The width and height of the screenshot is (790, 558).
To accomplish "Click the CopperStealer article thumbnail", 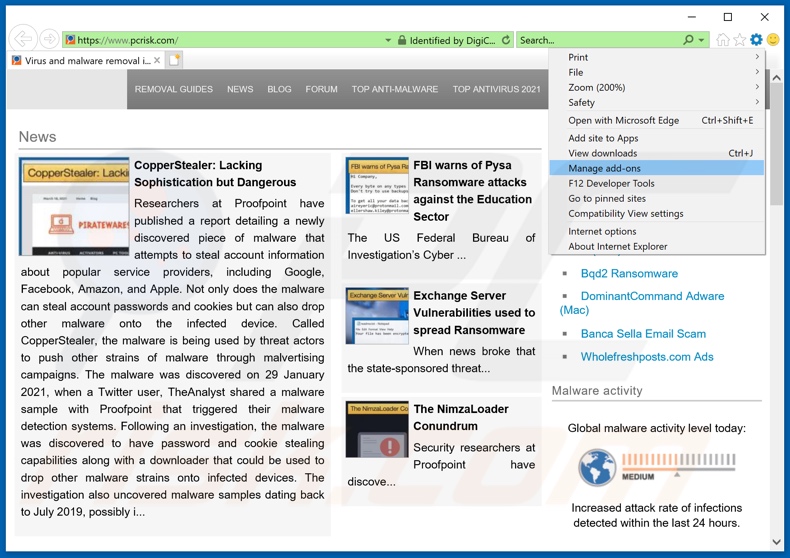I will click(x=74, y=206).
